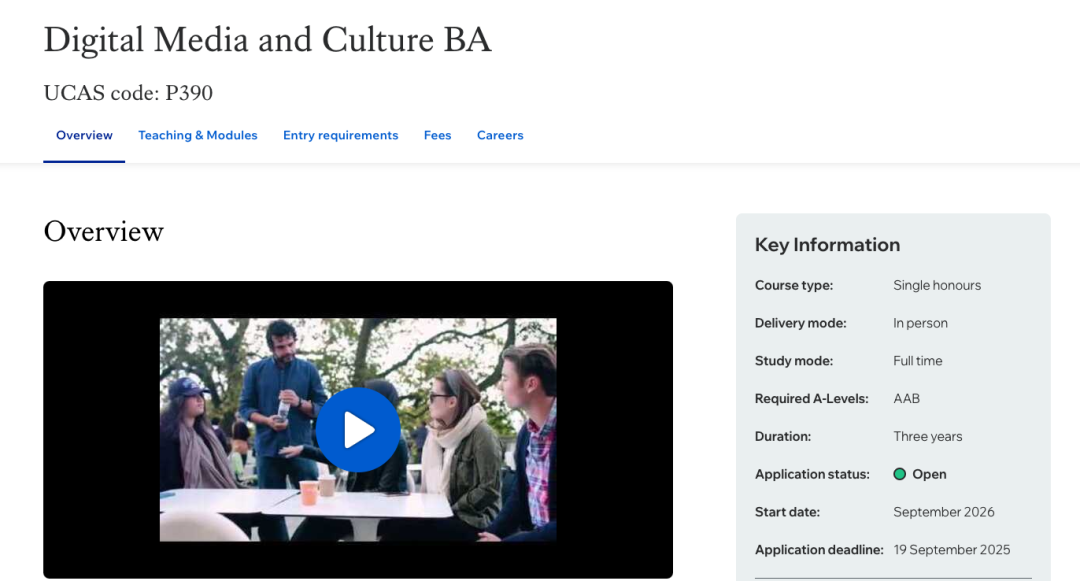
Task: Click the Overview section heading
Action: [103, 231]
